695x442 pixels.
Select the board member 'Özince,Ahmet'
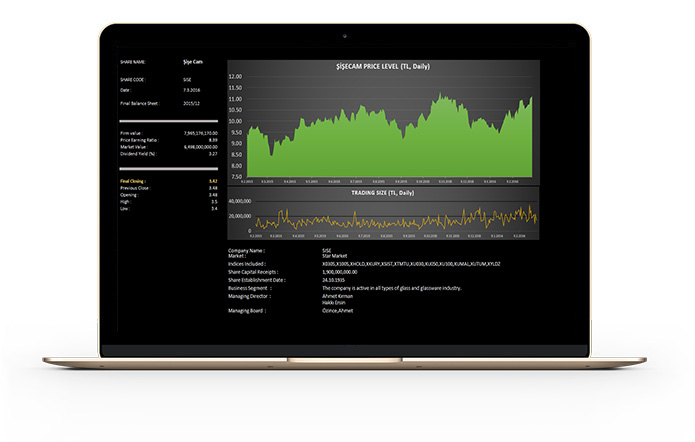[x=338, y=311]
